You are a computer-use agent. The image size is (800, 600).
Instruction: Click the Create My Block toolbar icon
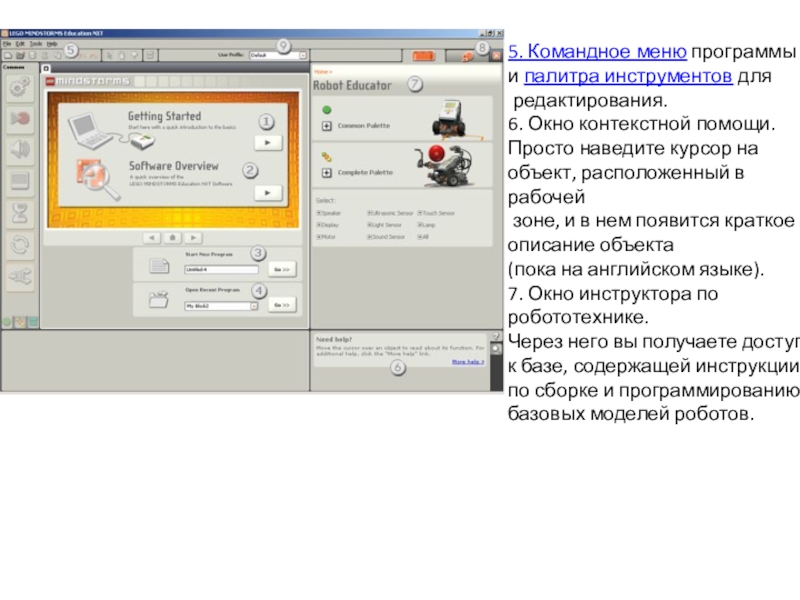point(151,55)
